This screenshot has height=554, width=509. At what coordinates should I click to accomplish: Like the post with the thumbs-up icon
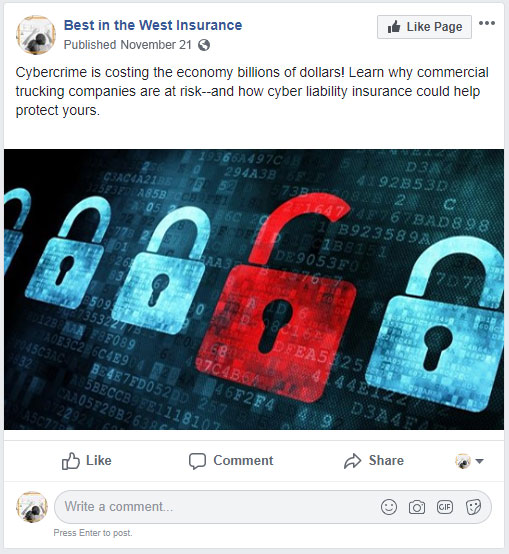coord(71,461)
